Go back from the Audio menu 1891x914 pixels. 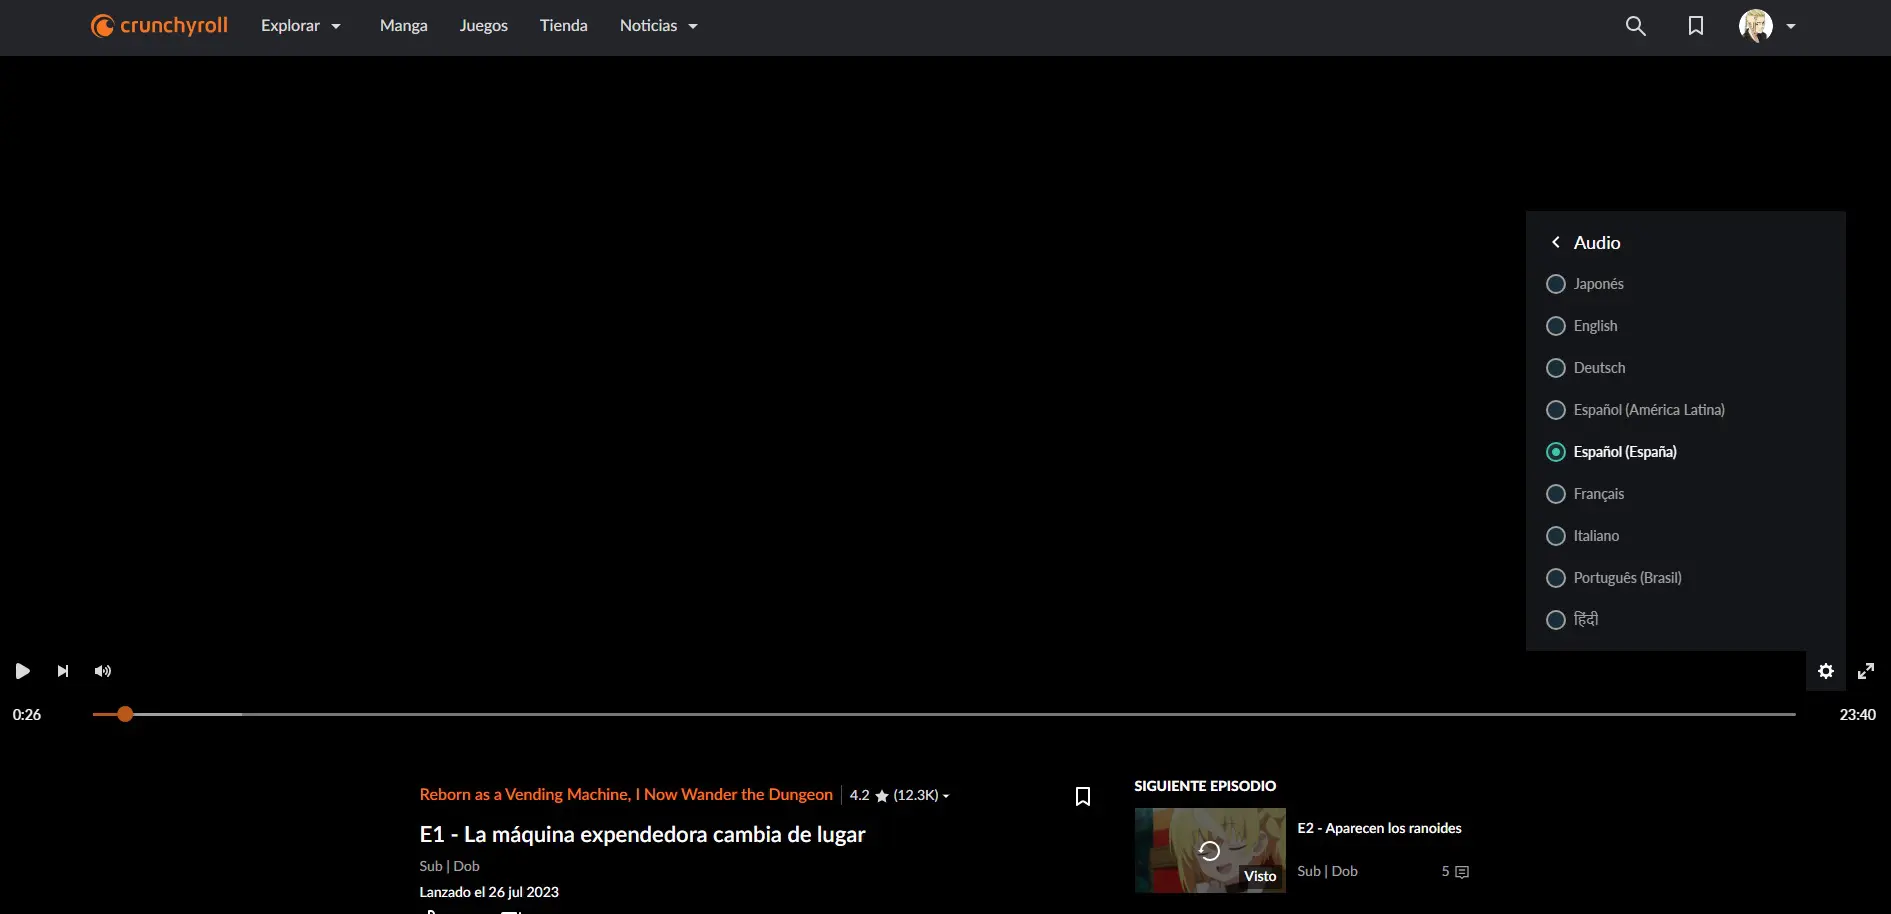click(1556, 242)
